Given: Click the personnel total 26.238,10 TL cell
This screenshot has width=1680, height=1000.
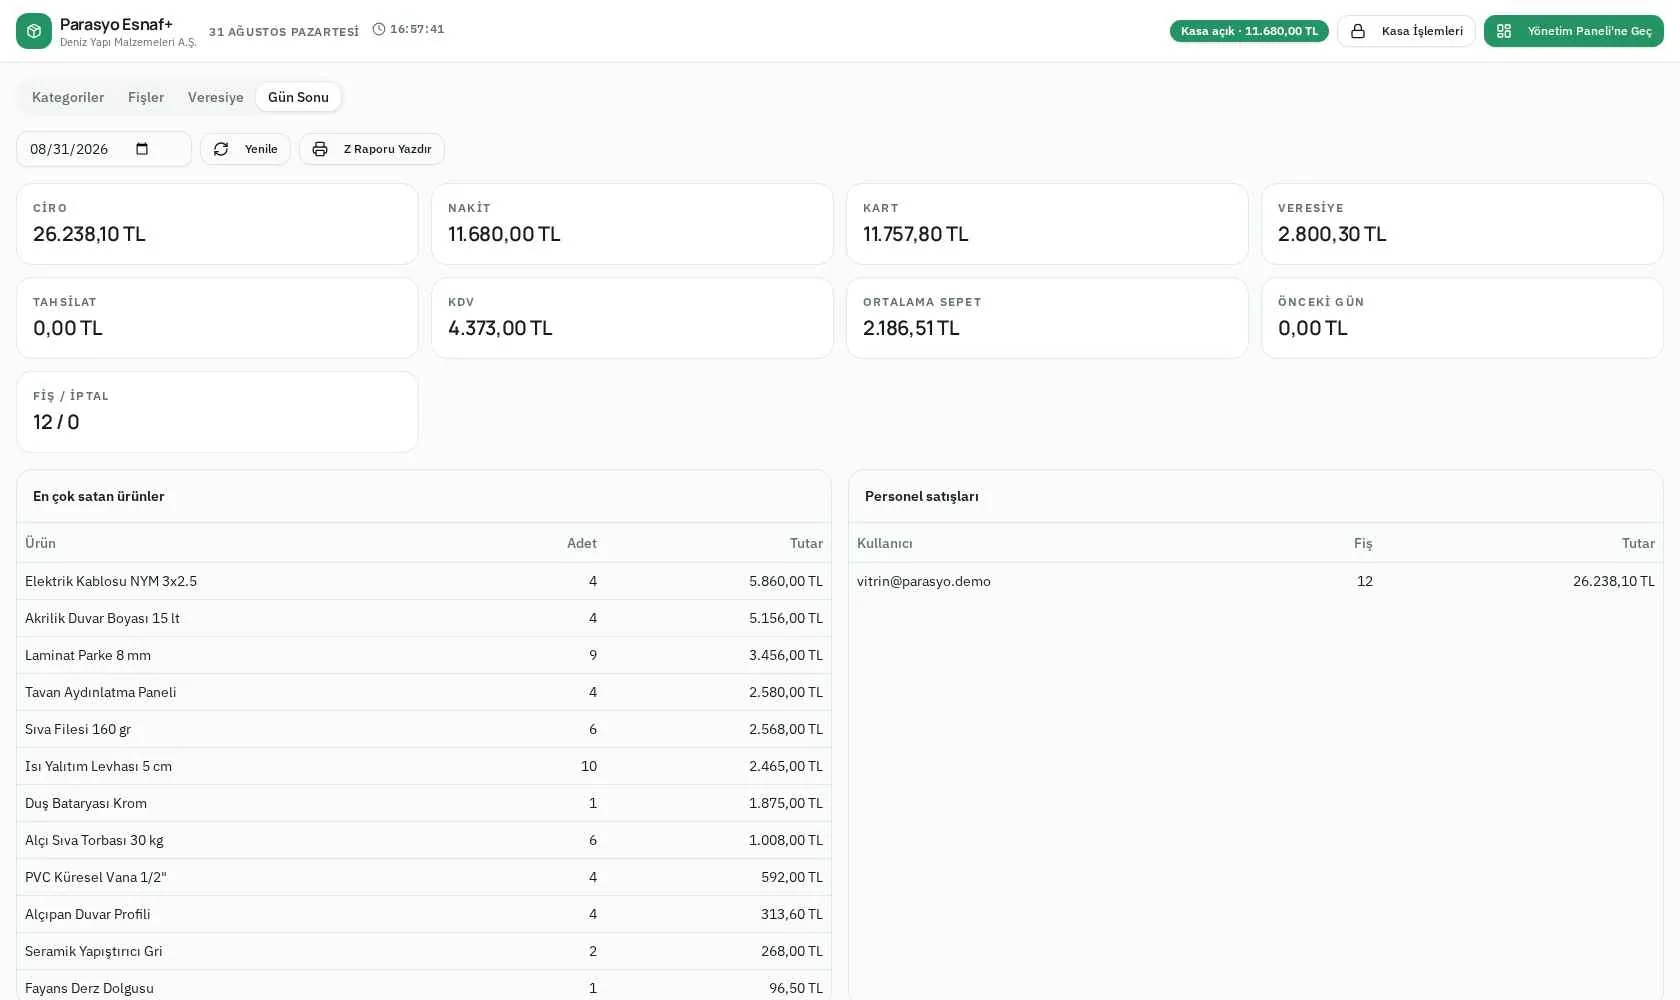Looking at the screenshot, I should coord(1614,581).
